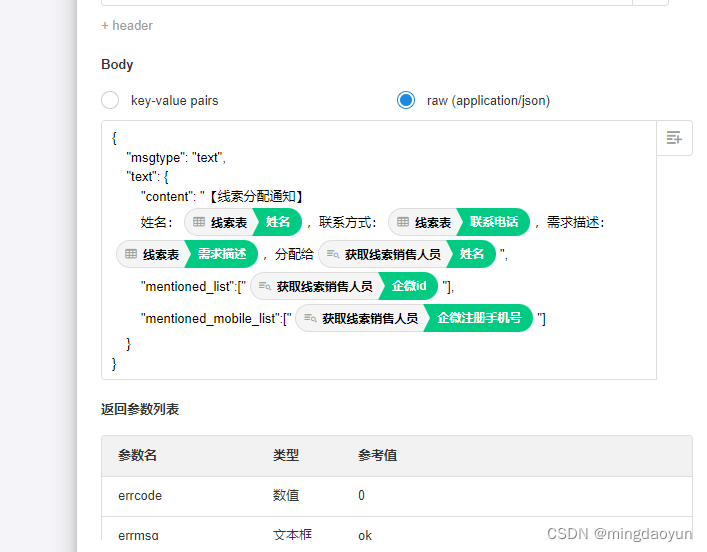The width and height of the screenshot is (707, 552).
Task: Click the 获取线索销售人员 企微注册手机号 field tag
Action: pos(414,318)
